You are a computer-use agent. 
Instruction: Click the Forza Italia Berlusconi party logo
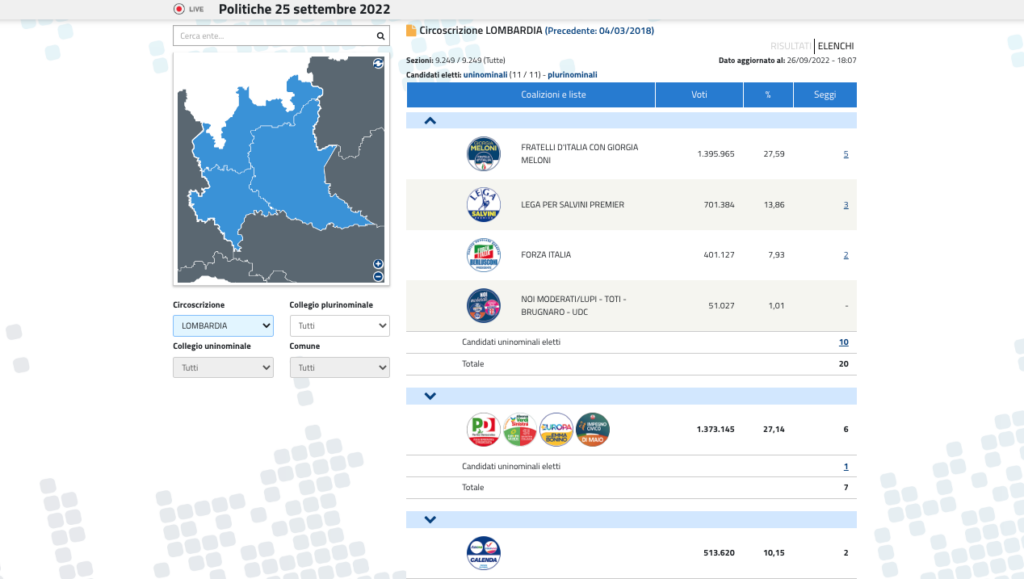[483, 255]
